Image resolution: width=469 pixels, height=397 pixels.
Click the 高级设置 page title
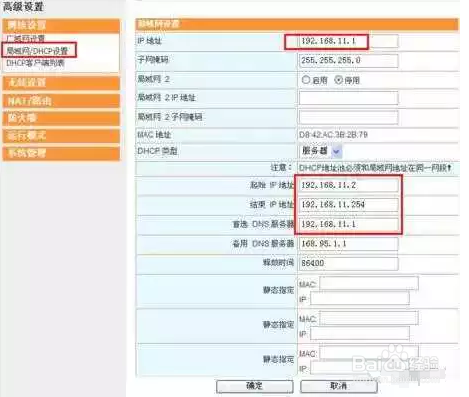(x=23, y=6)
